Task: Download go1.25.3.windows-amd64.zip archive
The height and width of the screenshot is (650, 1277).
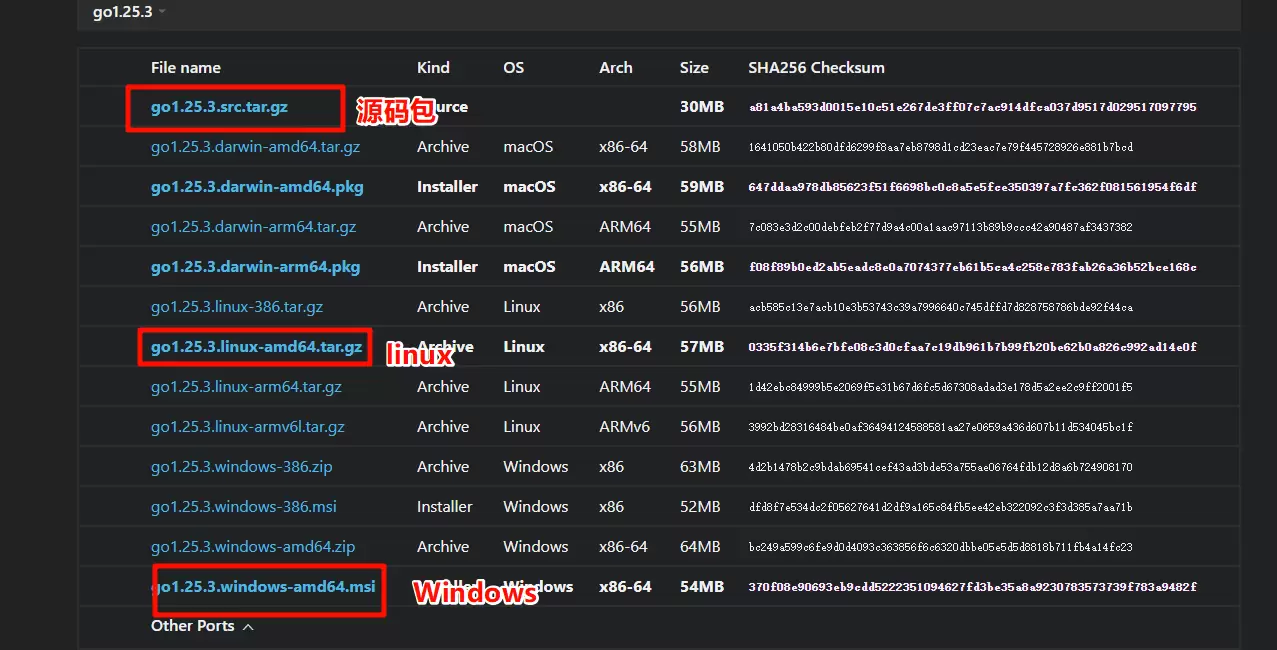Action: click(253, 547)
